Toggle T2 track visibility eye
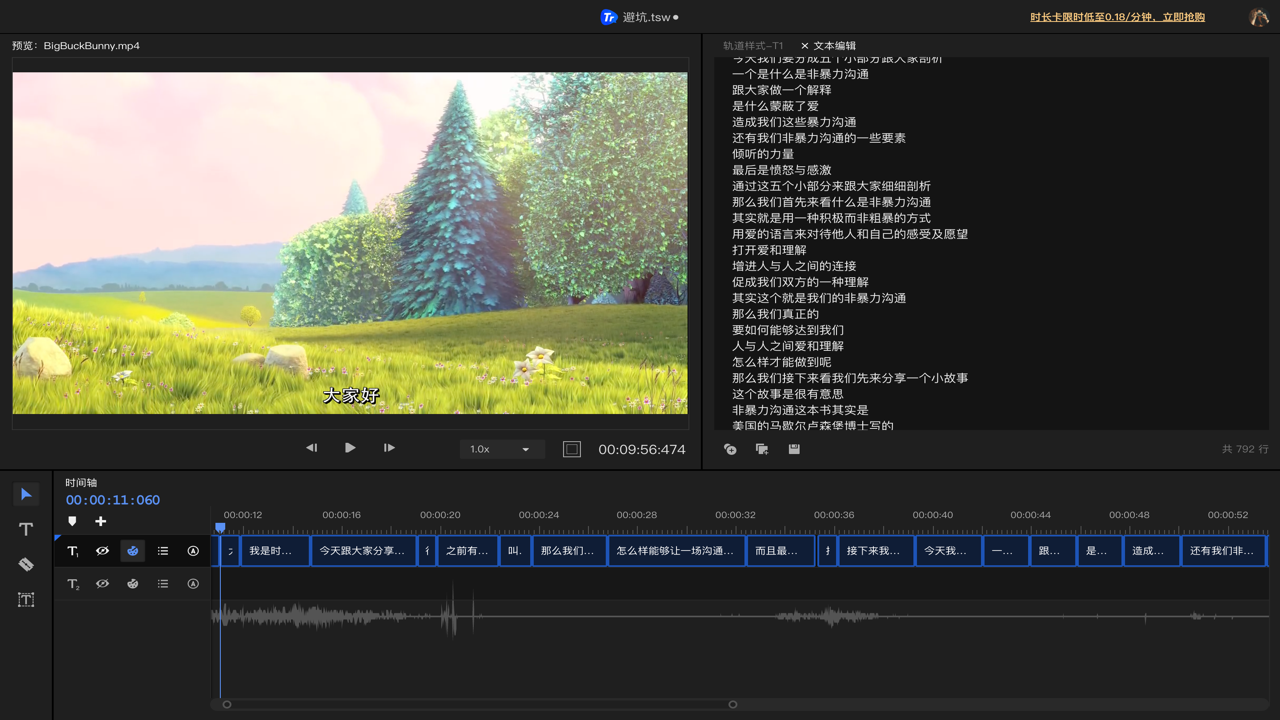The image size is (1280, 720). (102, 584)
